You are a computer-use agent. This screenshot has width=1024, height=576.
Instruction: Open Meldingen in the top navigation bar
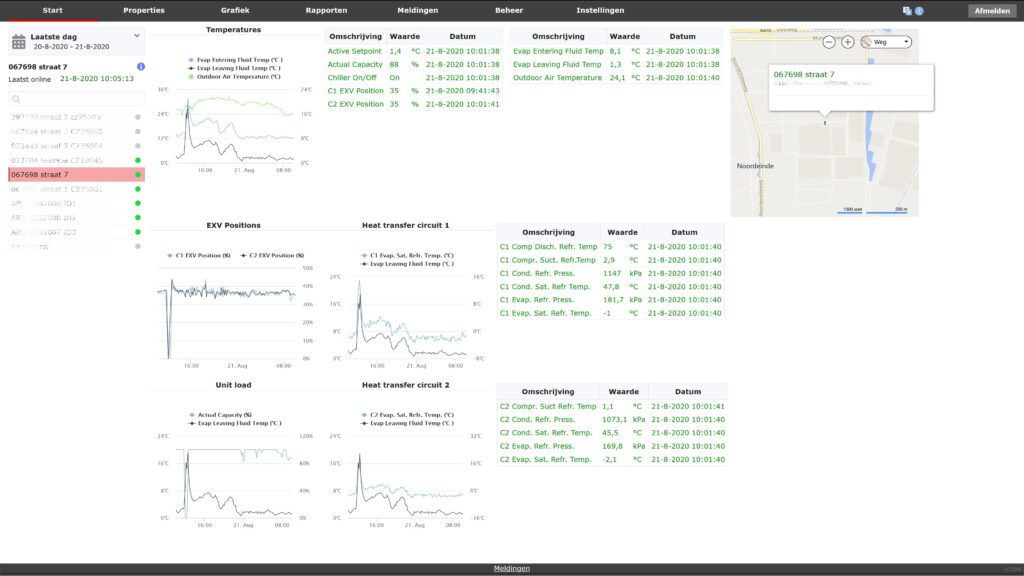point(418,10)
